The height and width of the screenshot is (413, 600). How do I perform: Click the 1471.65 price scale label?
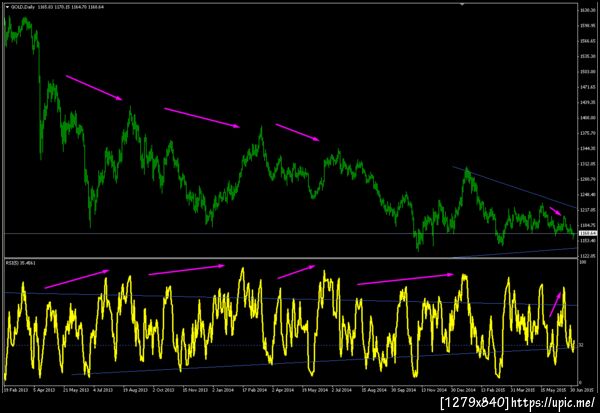pos(588,87)
